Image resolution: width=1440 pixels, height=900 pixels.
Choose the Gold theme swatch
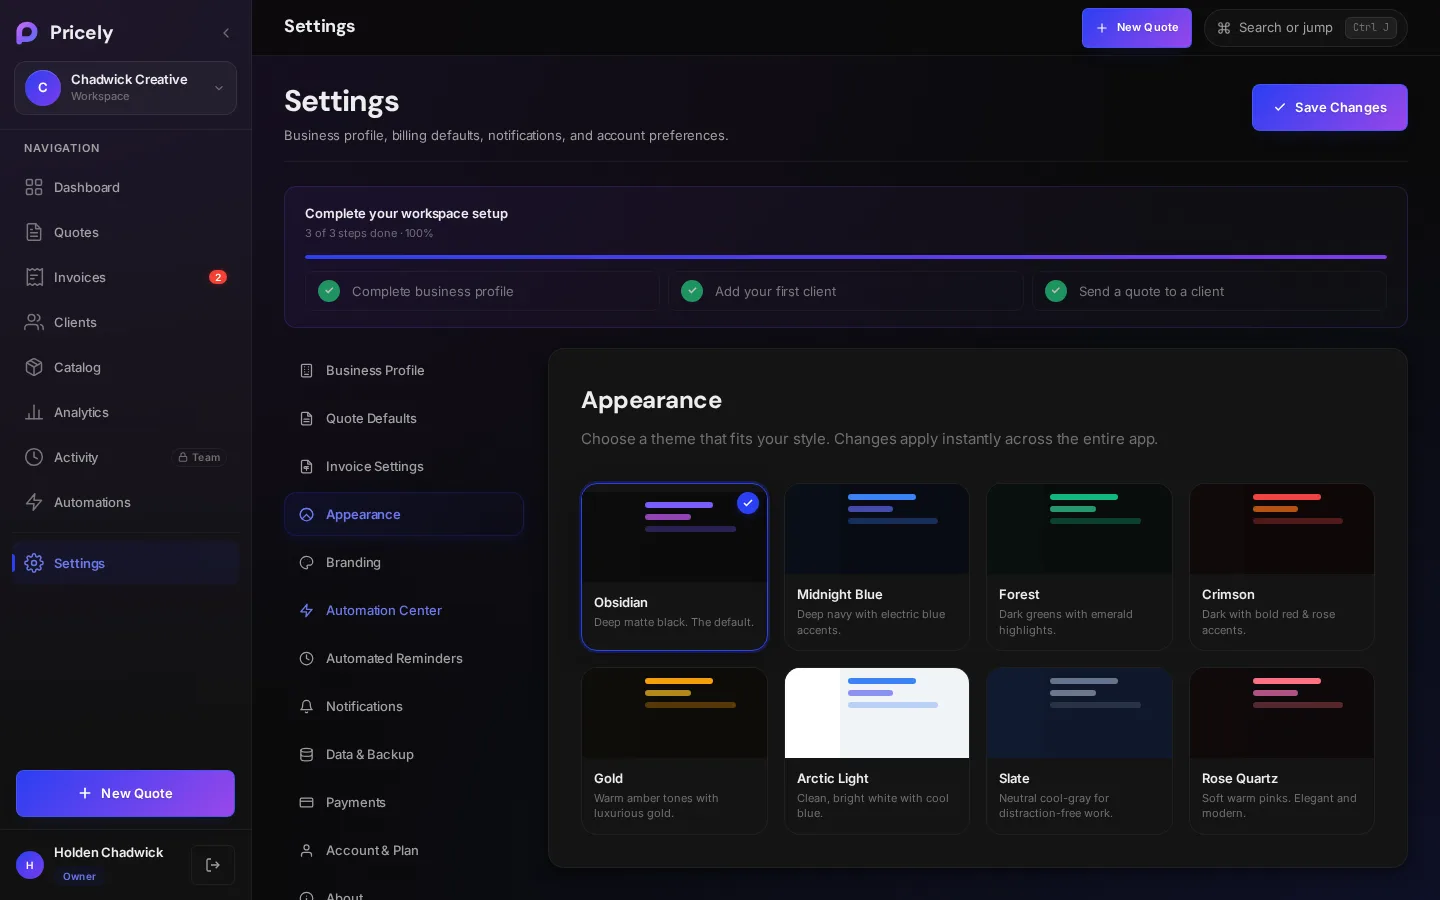click(x=675, y=713)
